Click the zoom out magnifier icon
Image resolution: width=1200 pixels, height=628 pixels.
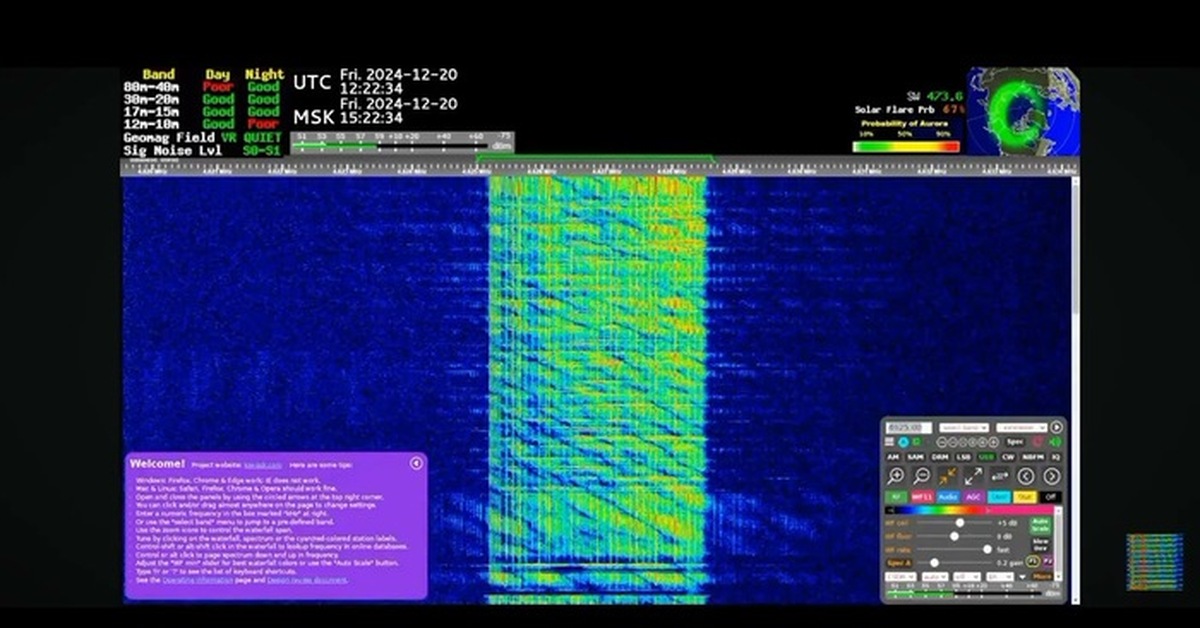pyautogui.click(x=922, y=477)
